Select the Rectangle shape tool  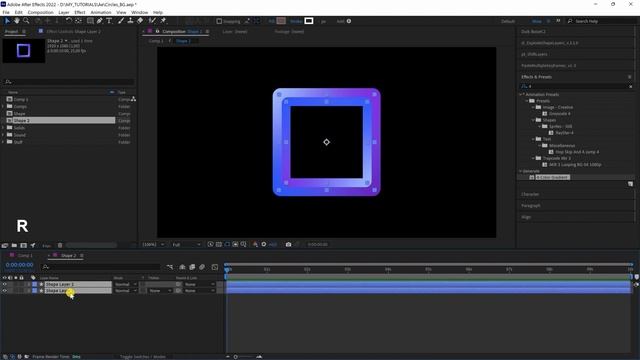point(90,21)
